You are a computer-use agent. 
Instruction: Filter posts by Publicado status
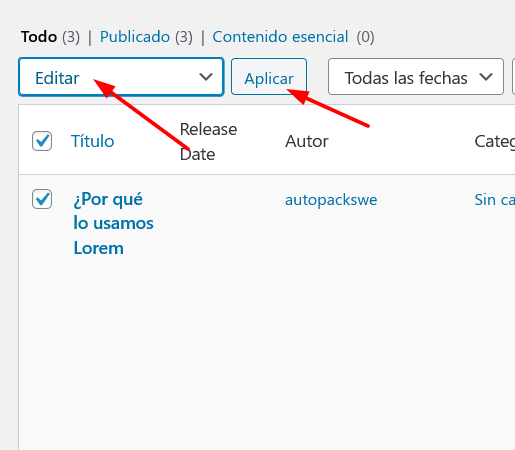coord(135,37)
